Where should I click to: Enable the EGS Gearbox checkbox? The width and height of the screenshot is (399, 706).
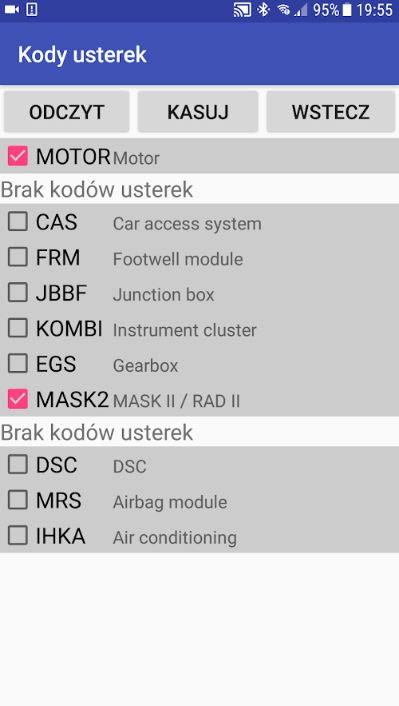click(18, 364)
